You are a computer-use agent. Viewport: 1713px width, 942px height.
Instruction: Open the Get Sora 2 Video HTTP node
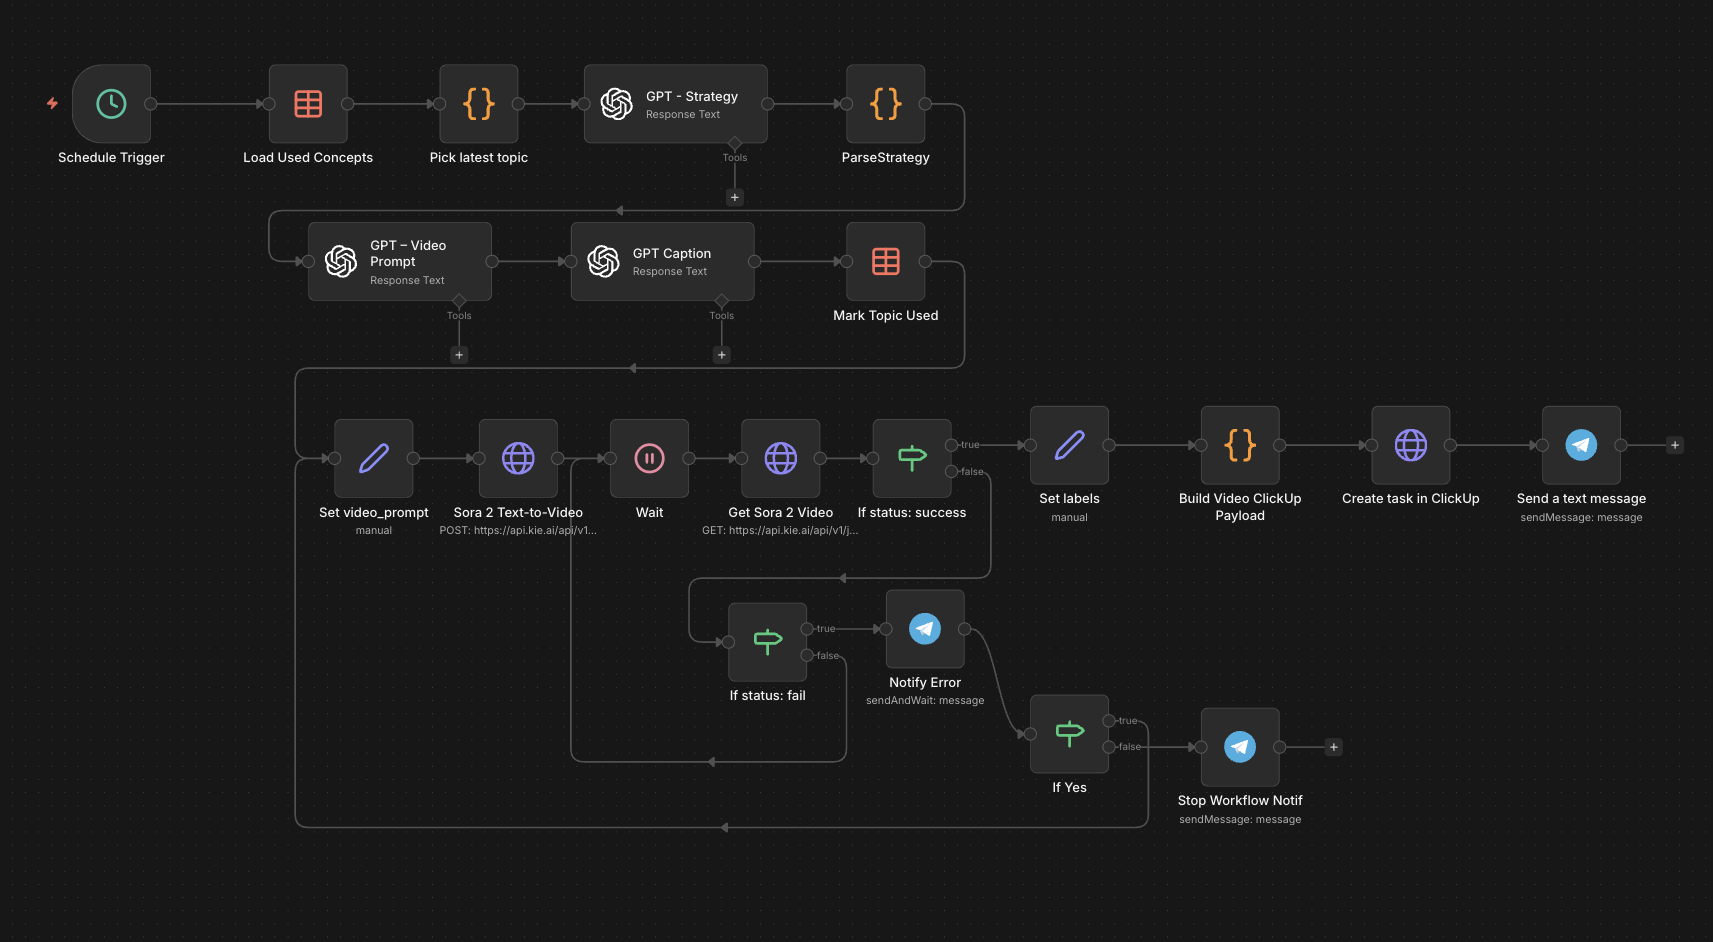tap(781, 458)
